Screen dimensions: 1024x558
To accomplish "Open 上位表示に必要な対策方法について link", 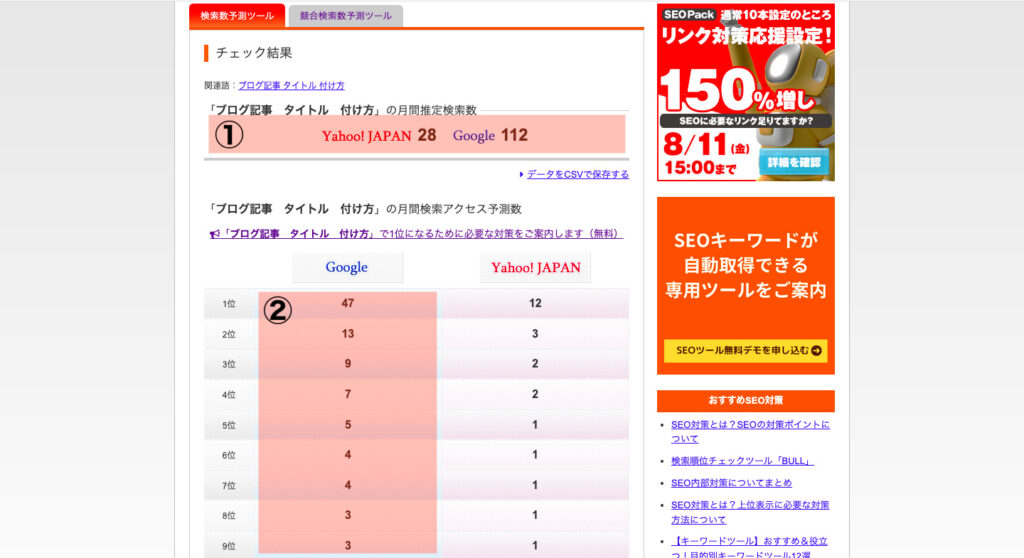I will click(x=750, y=512).
